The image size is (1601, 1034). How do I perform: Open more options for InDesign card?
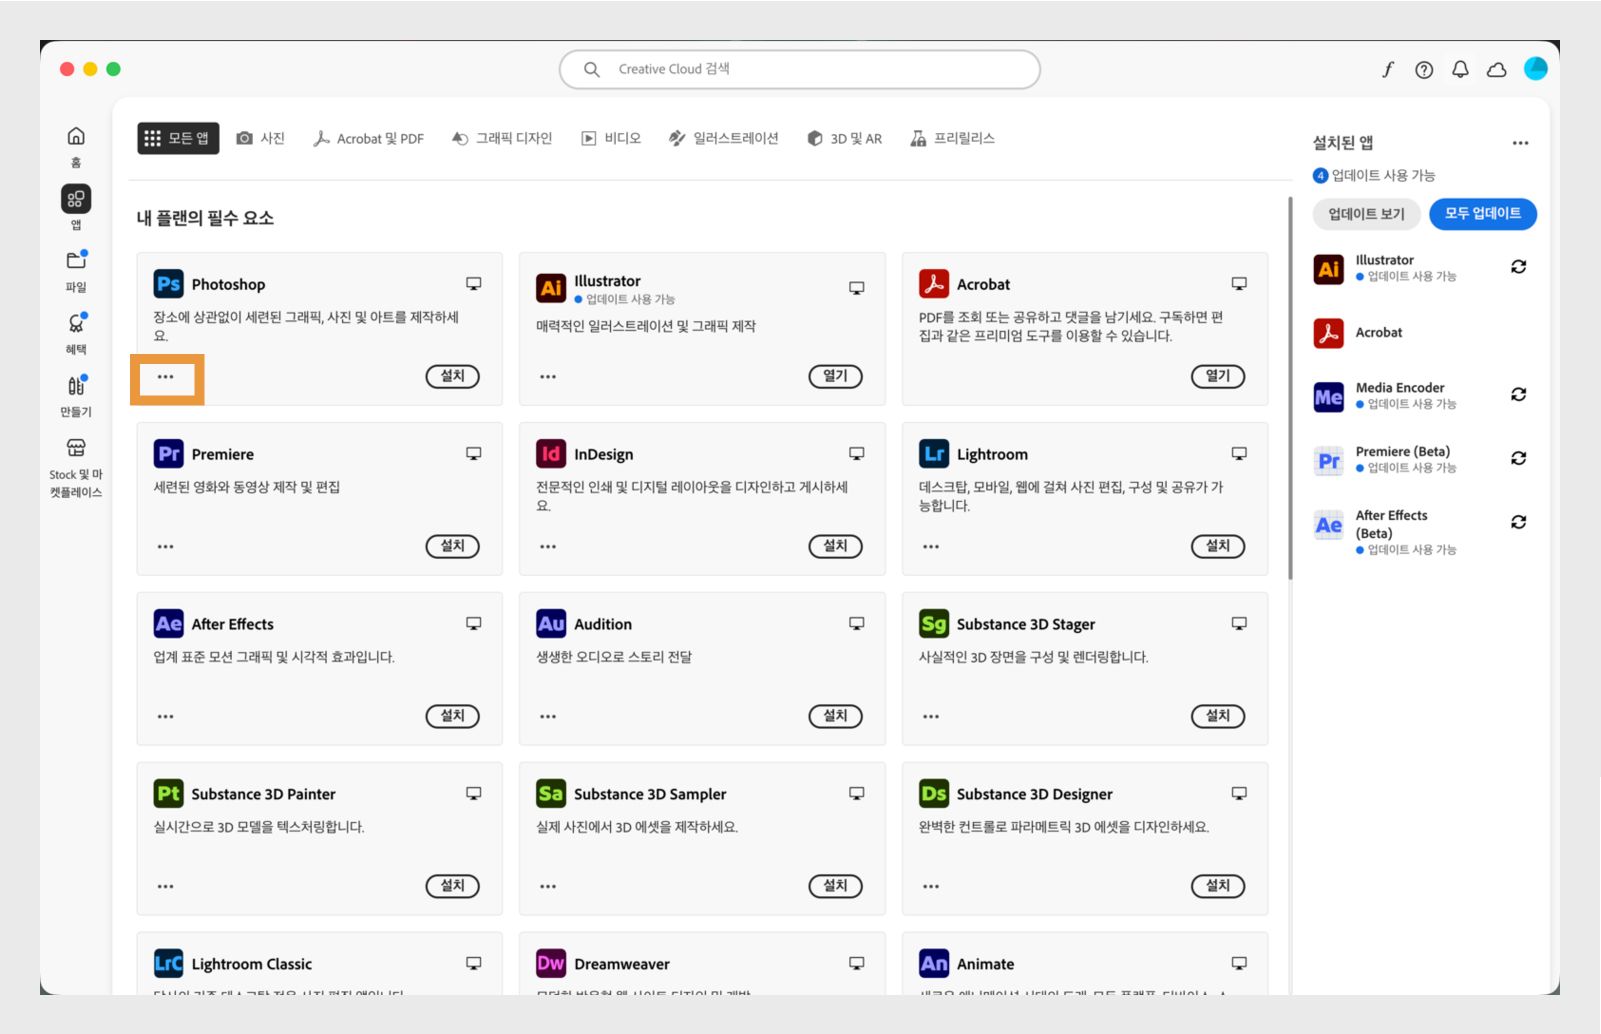(548, 547)
